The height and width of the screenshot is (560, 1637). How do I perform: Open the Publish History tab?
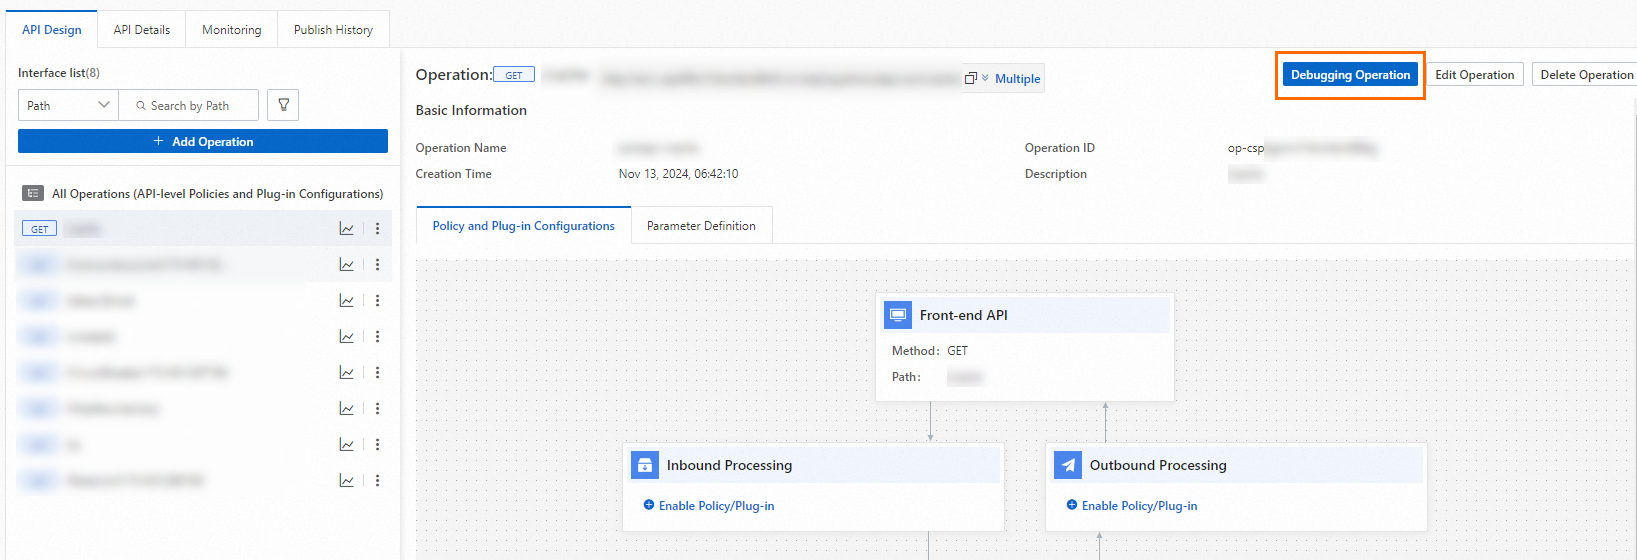click(x=333, y=30)
